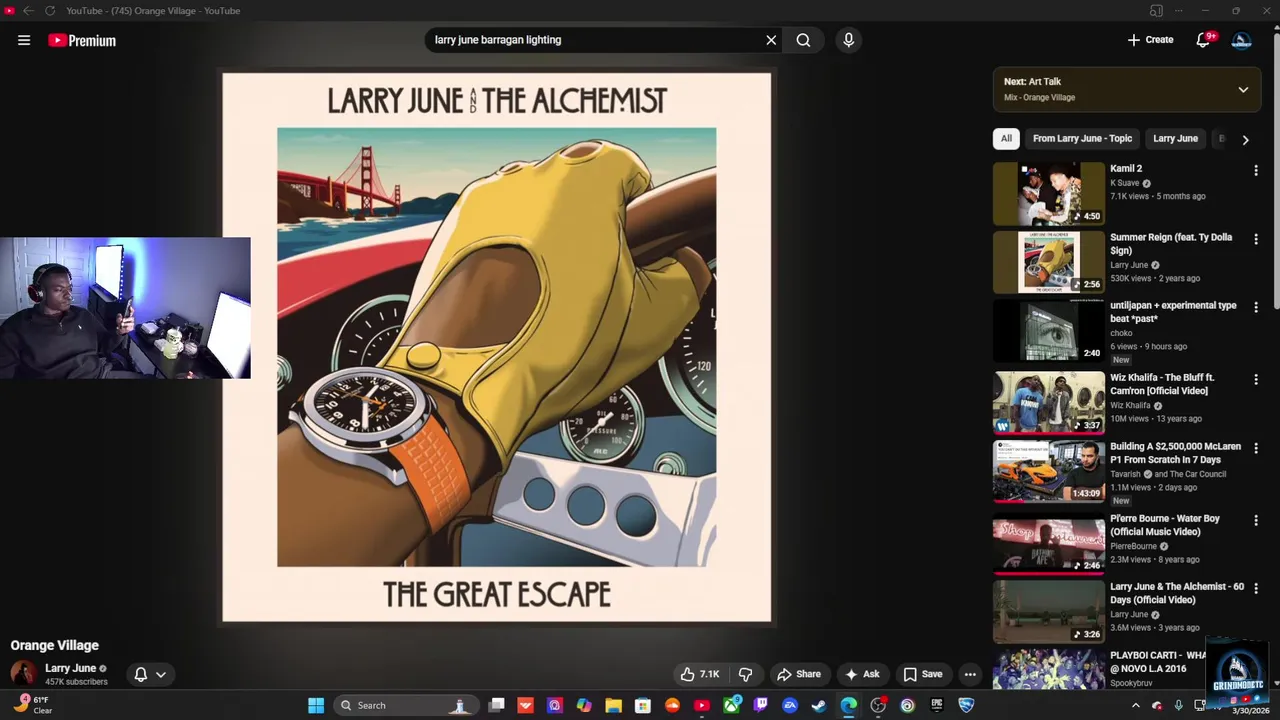Open the YouTube hamburger guide menu
The width and height of the screenshot is (1280, 720).
(x=24, y=40)
